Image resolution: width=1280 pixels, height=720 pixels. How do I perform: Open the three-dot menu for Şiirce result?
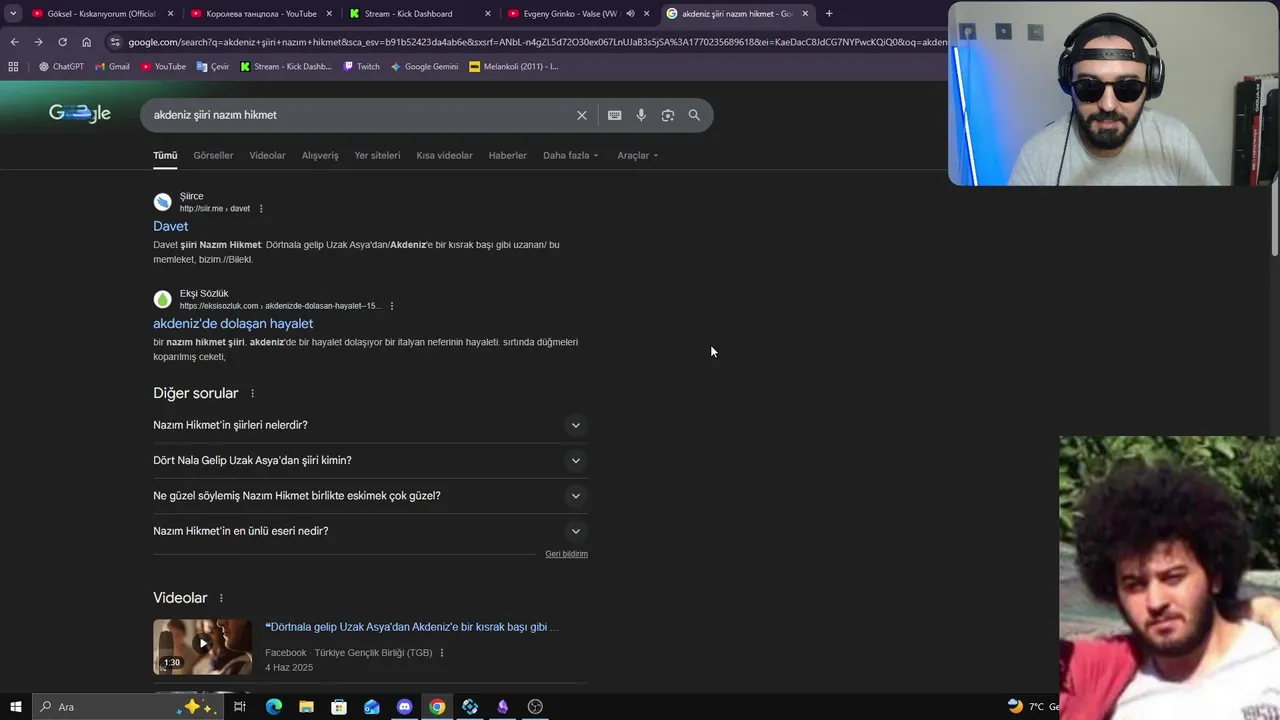pos(261,209)
